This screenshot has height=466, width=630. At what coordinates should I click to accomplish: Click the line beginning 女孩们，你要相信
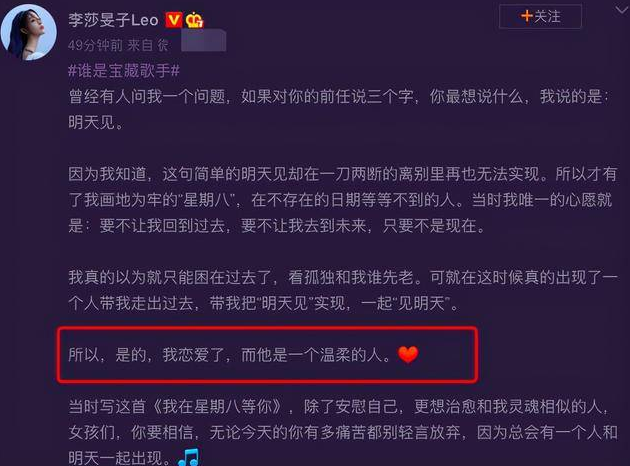point(343,432)
